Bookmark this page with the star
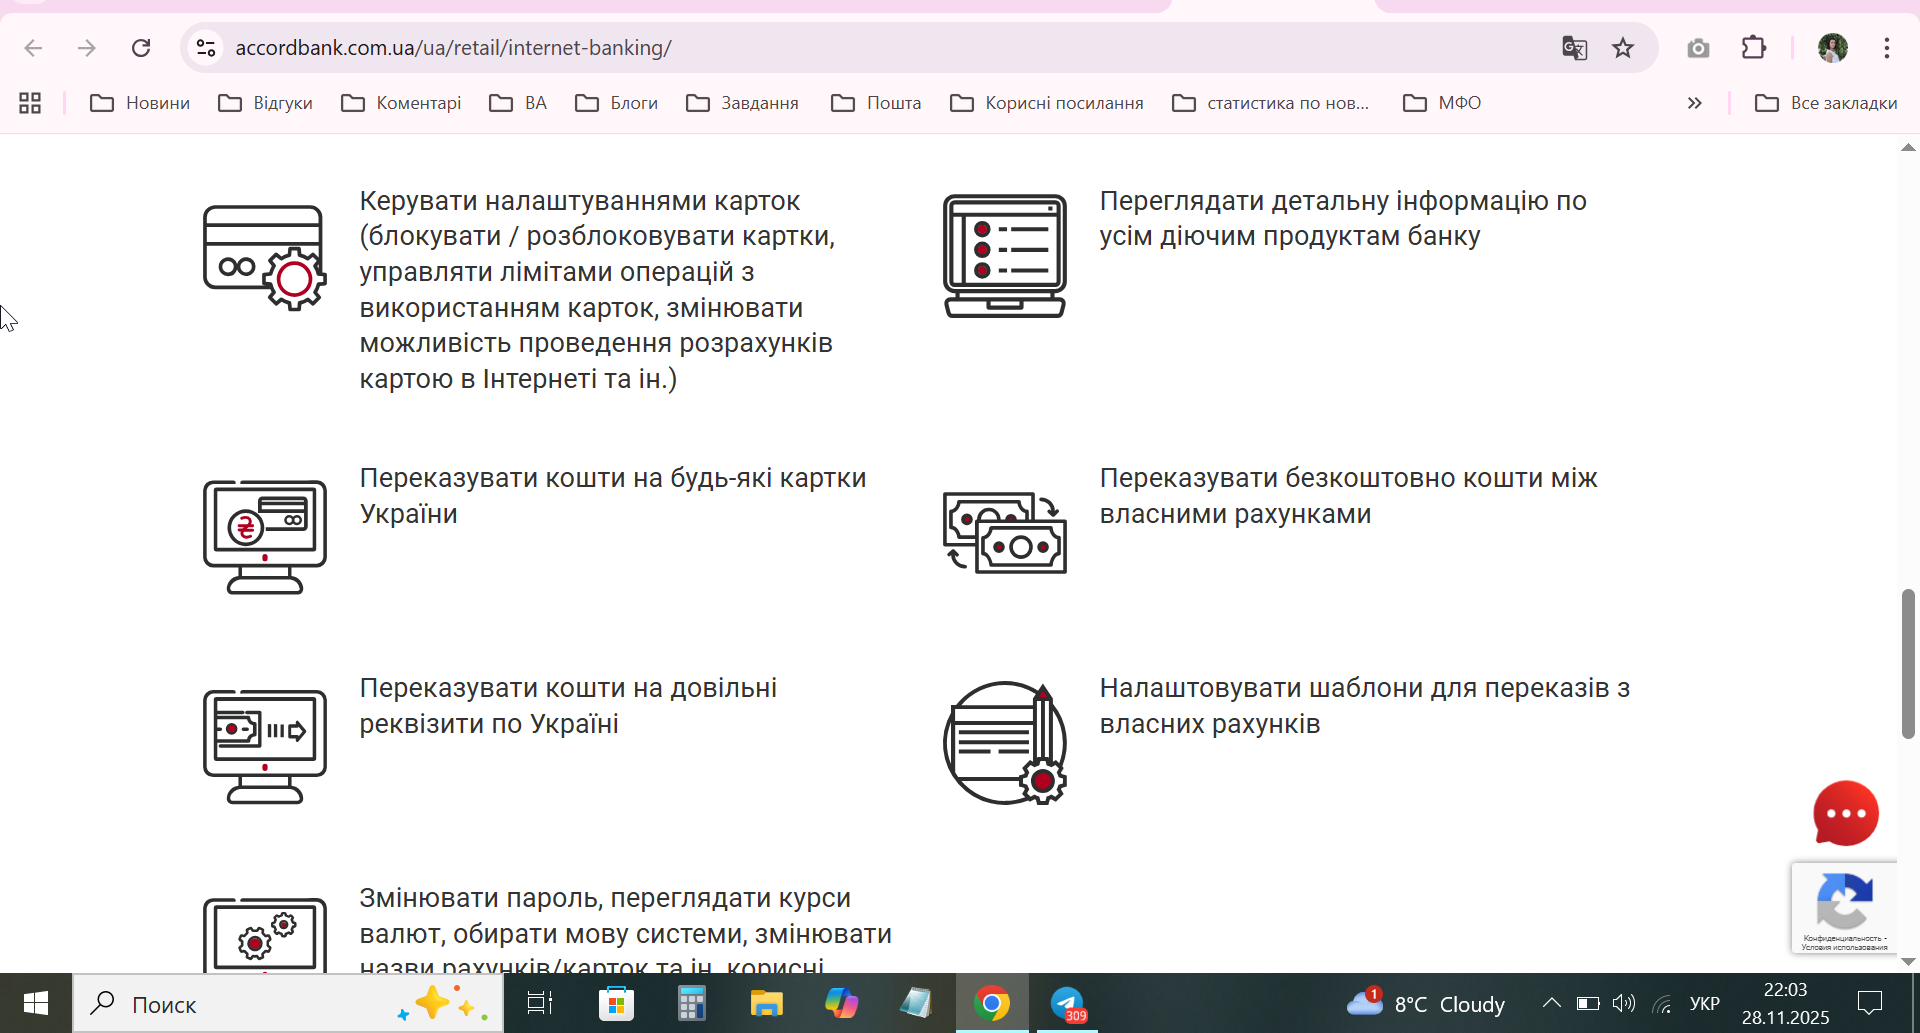This screenshot has height=1033, width=1920. click(x=1623, y=48)
